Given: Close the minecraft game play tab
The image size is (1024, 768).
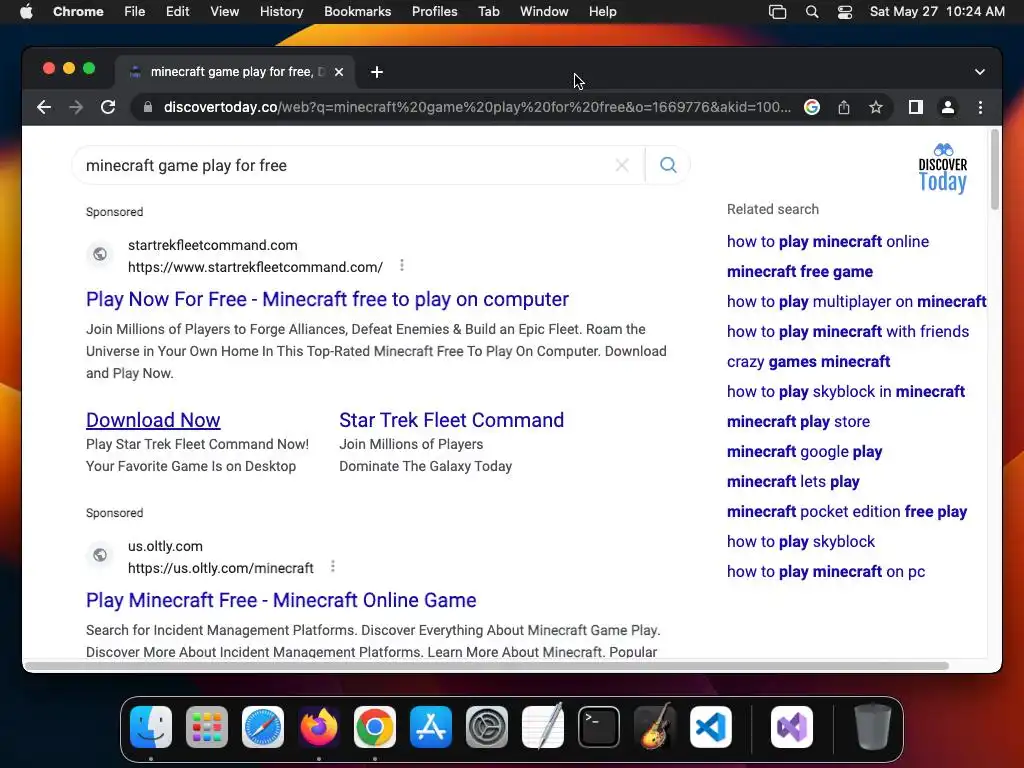Looking at the screenshot, I should point(338,72).
